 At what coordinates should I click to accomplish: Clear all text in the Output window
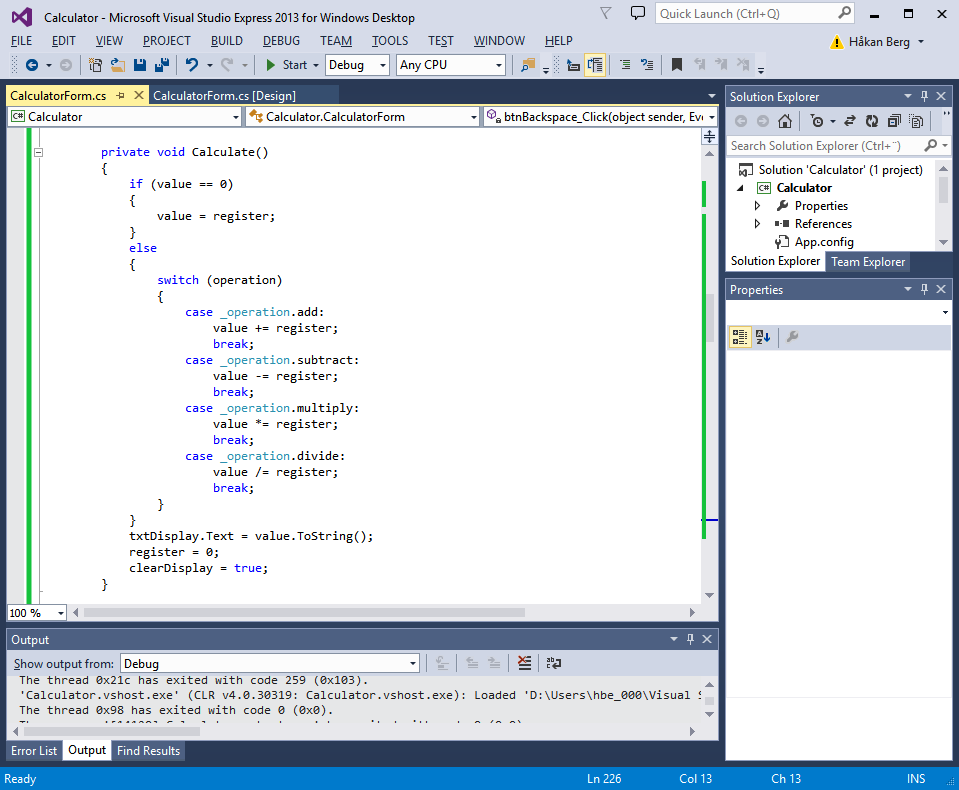coord(524,663)
